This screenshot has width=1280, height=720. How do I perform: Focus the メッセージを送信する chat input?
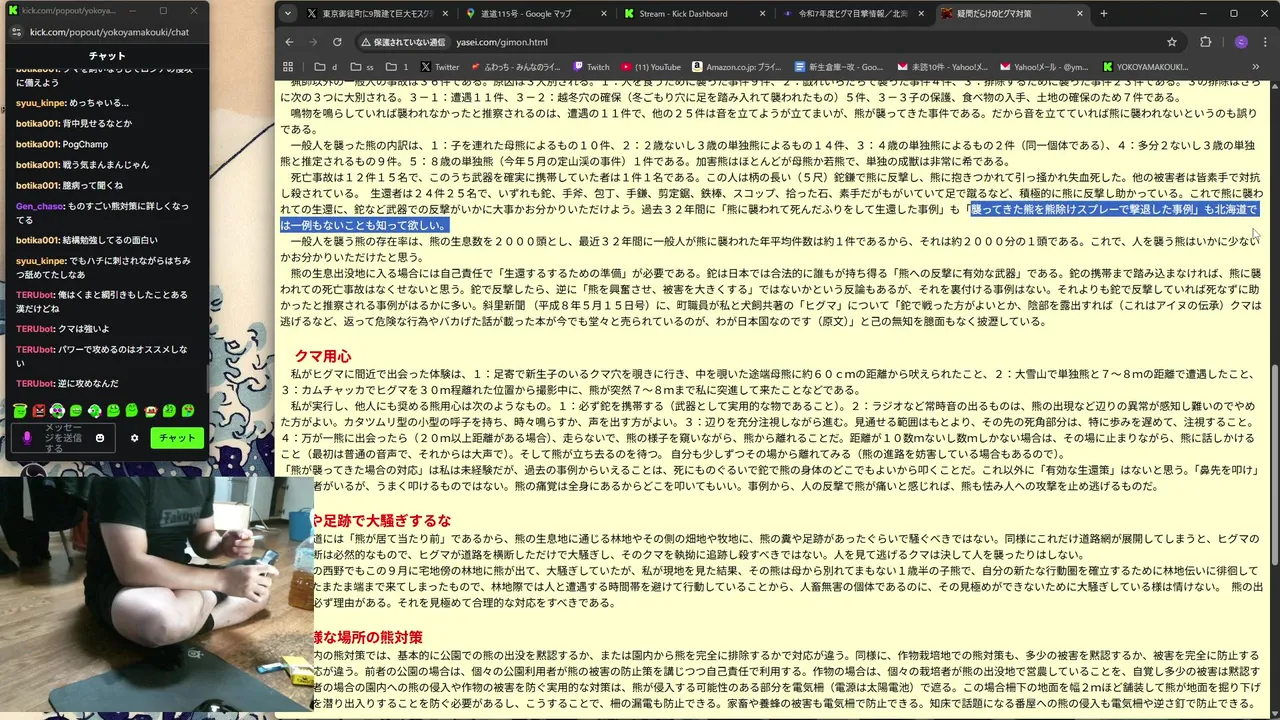[63, 438]
